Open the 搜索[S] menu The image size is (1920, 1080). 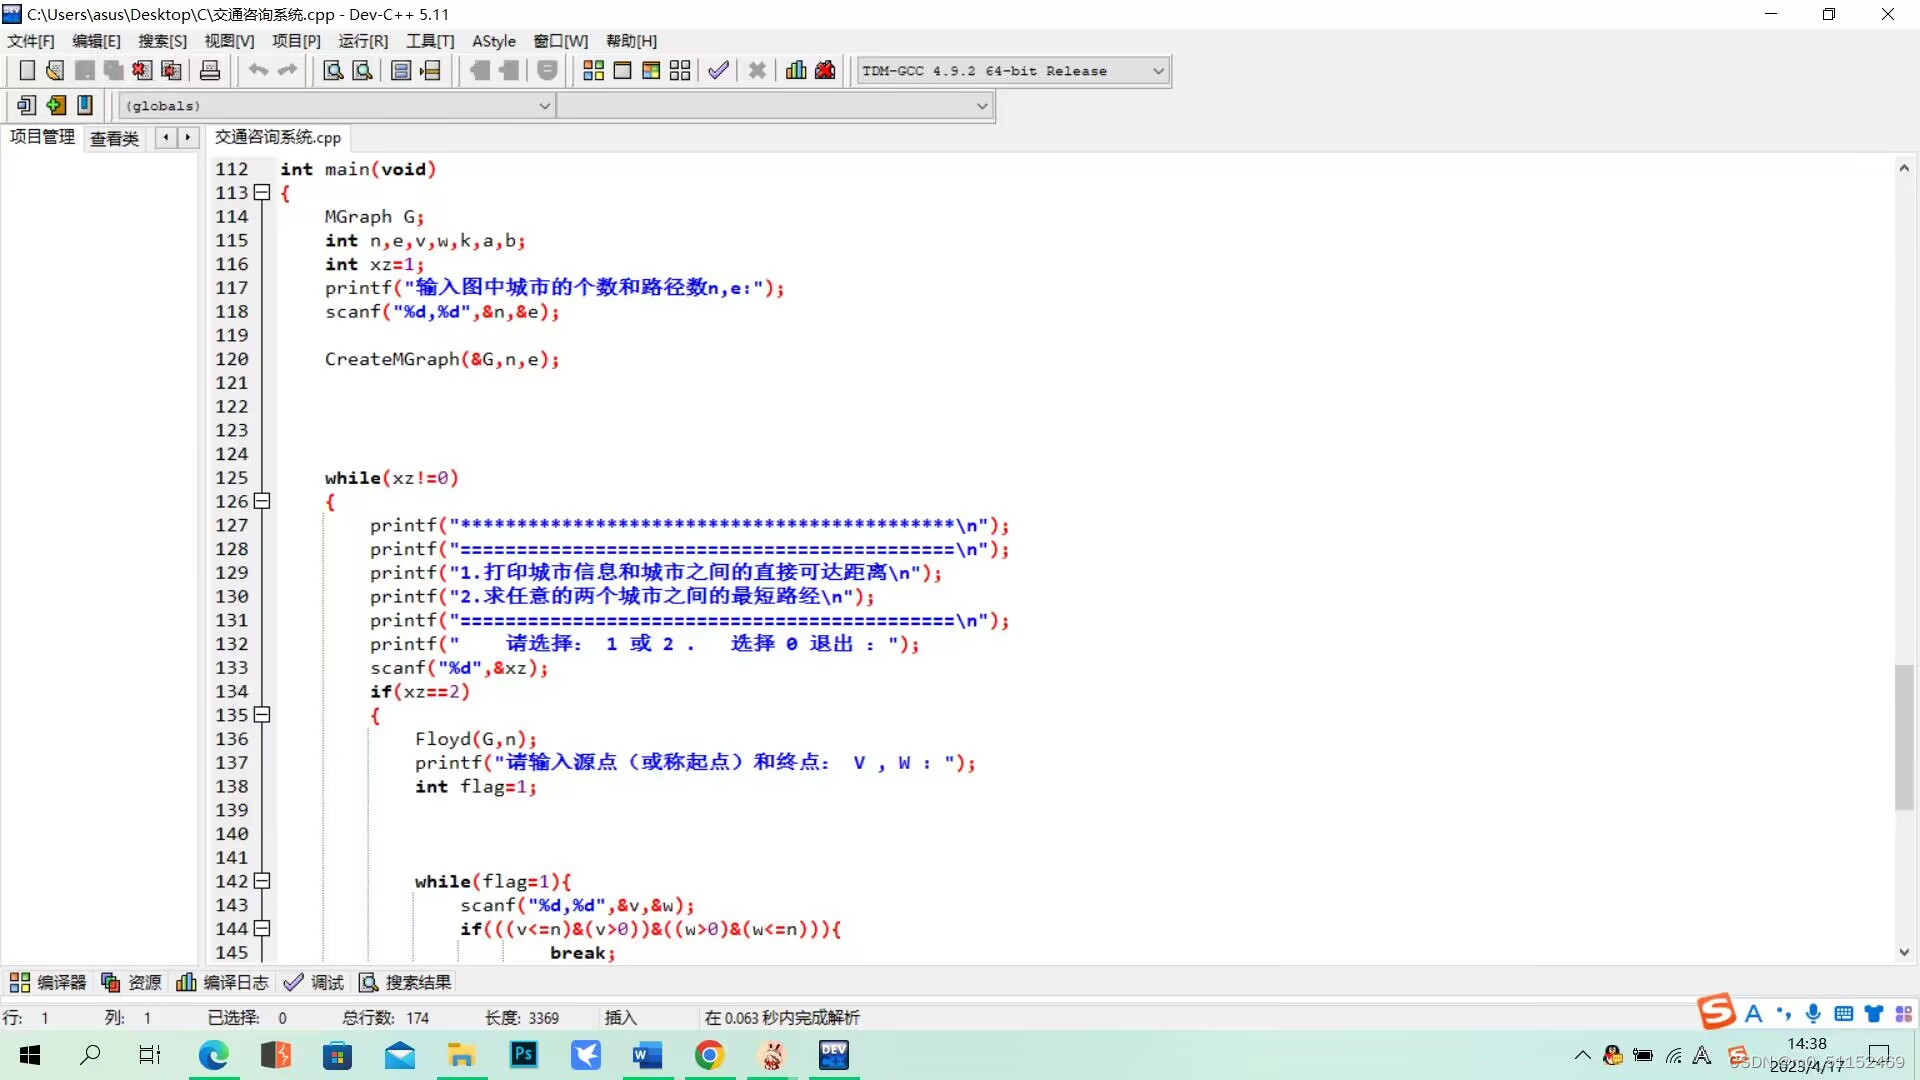[x=162, y=41]
